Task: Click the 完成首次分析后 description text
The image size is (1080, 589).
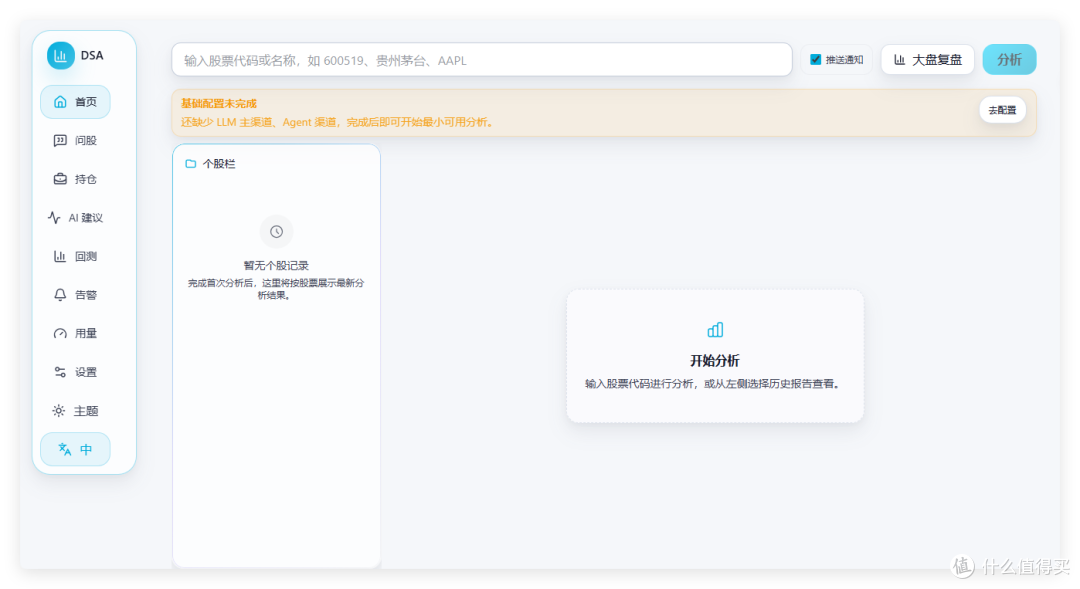Action: tap(276, 289)
